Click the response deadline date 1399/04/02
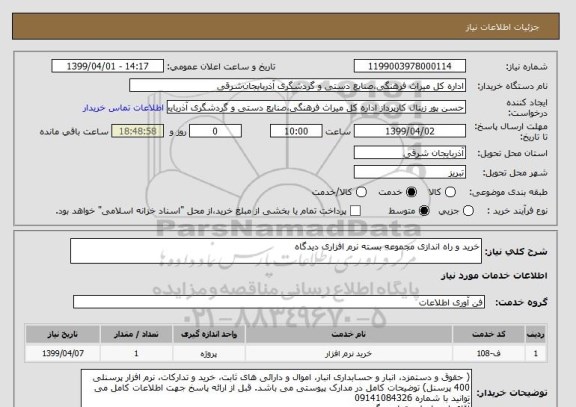This screenshot has height=407, width=576. (410, 131)
